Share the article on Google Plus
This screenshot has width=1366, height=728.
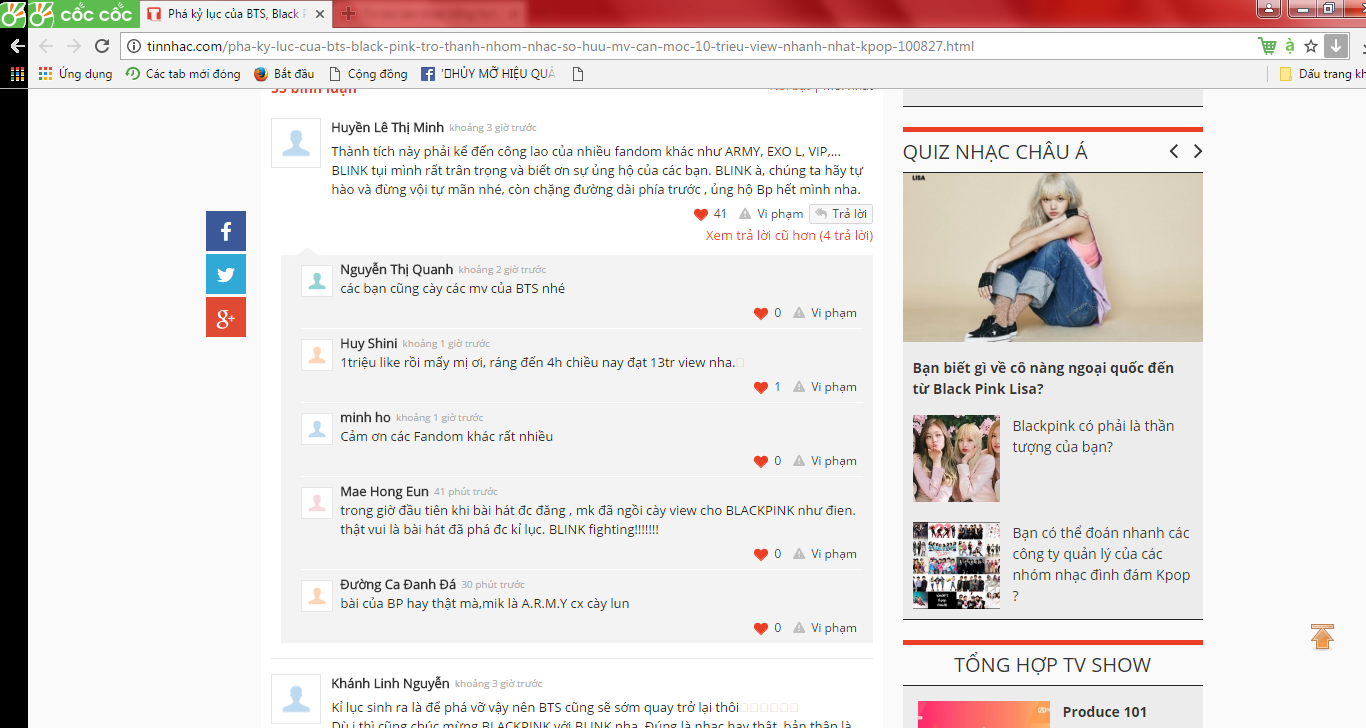[x=226, y=317]
